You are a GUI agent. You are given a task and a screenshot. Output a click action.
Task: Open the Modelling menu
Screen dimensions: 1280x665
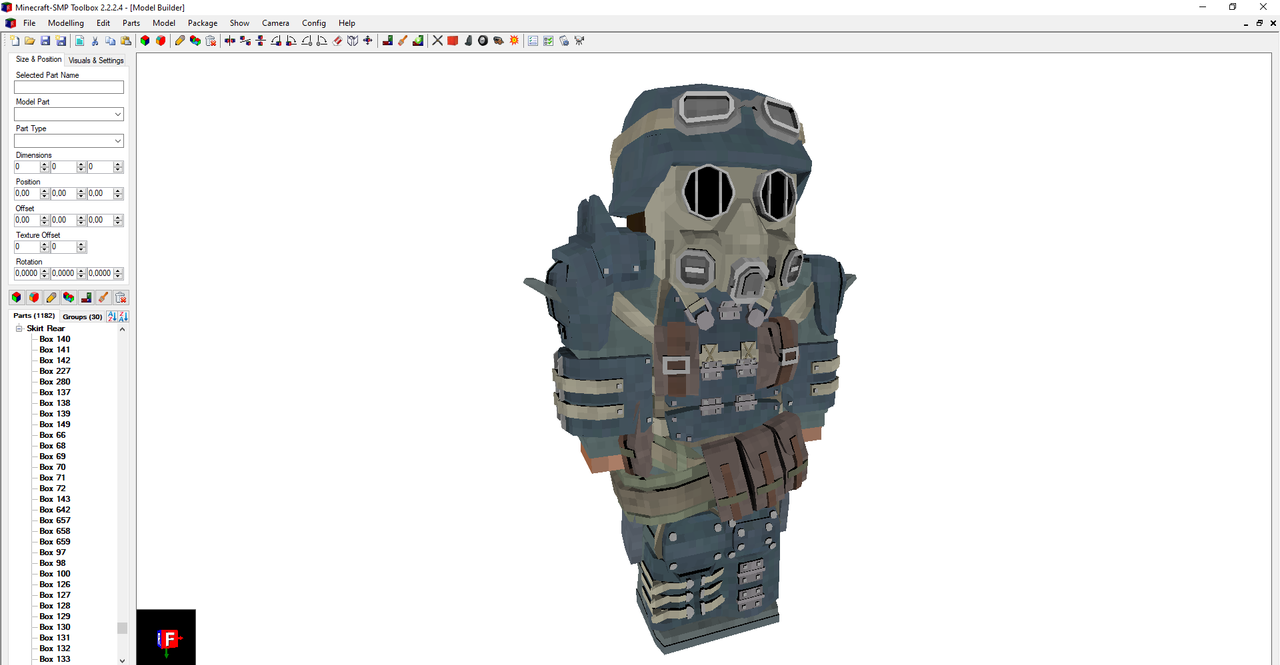pyautogui.click(x=66, y=23)
